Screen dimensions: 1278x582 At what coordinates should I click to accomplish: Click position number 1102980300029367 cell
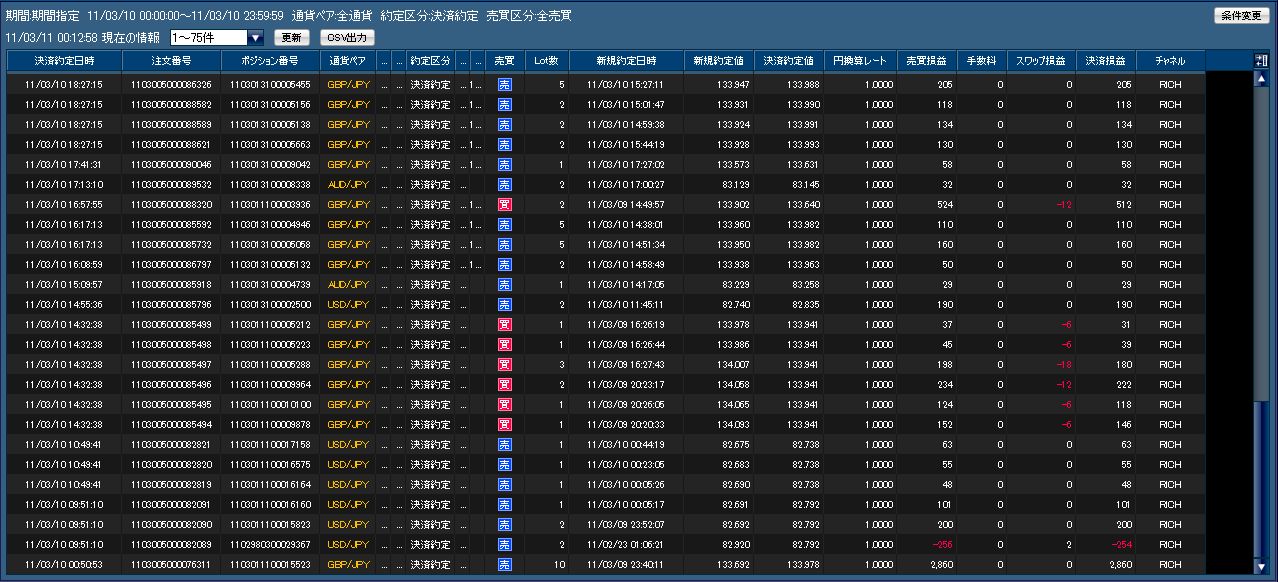tap(270, 544)
